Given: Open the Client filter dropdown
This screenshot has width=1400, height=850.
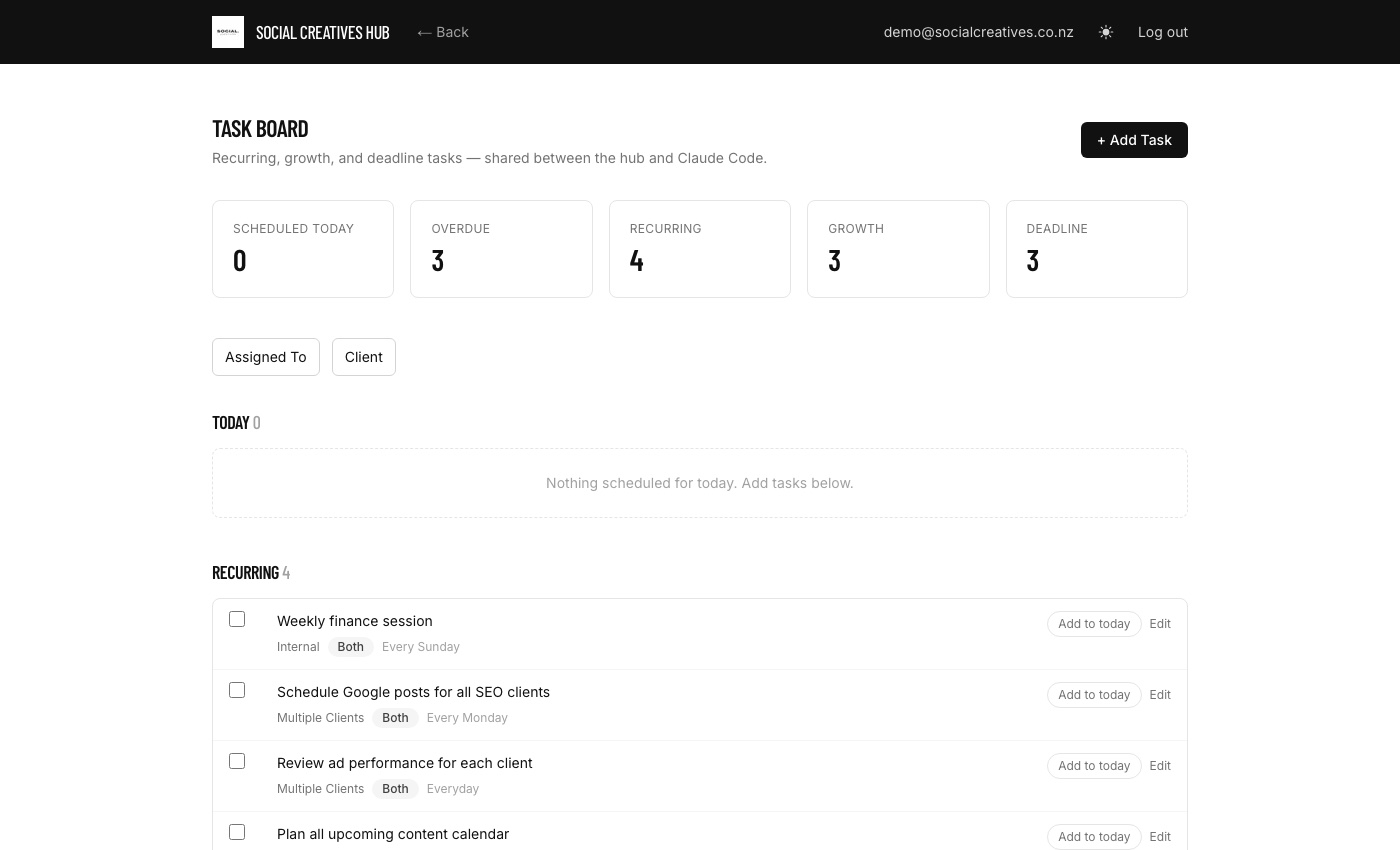Looking at the screenshot, I should 364,357.
